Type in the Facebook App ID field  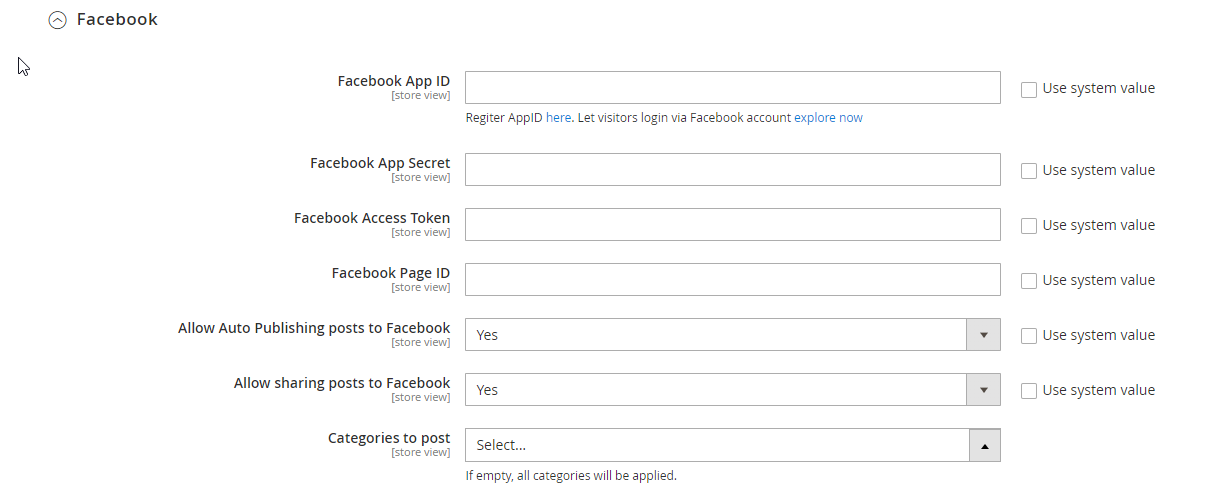click(732, 88)
